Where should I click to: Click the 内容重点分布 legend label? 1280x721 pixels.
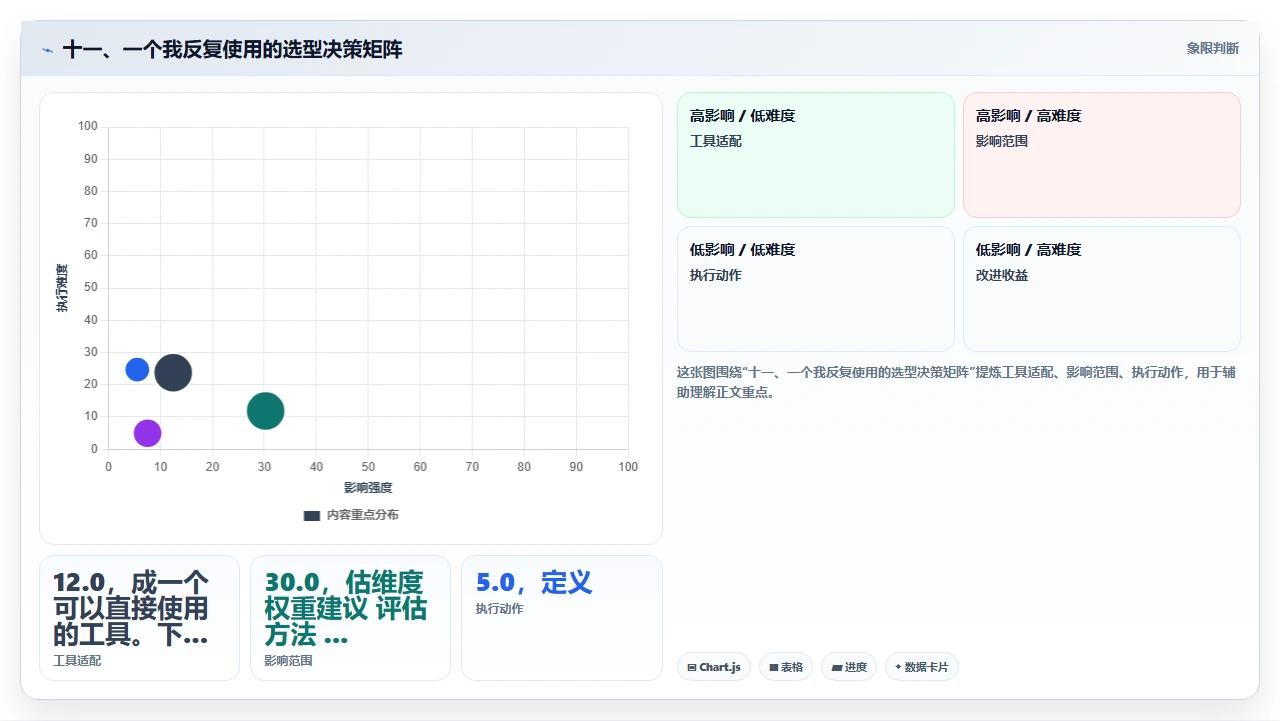pos(363,515)
